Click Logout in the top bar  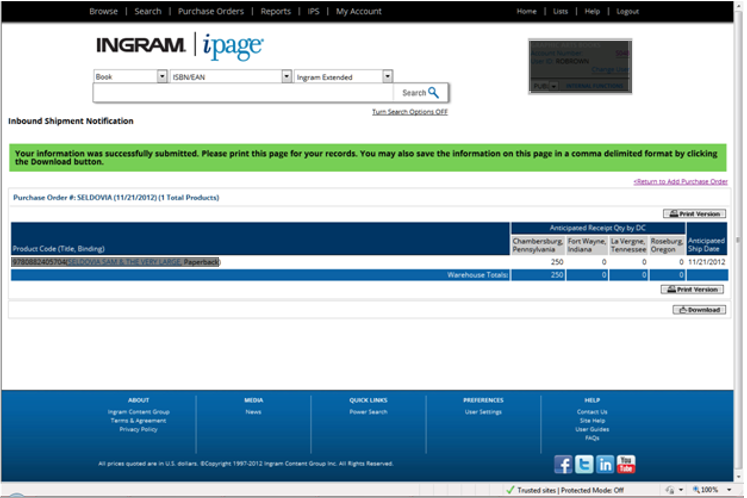627,11
